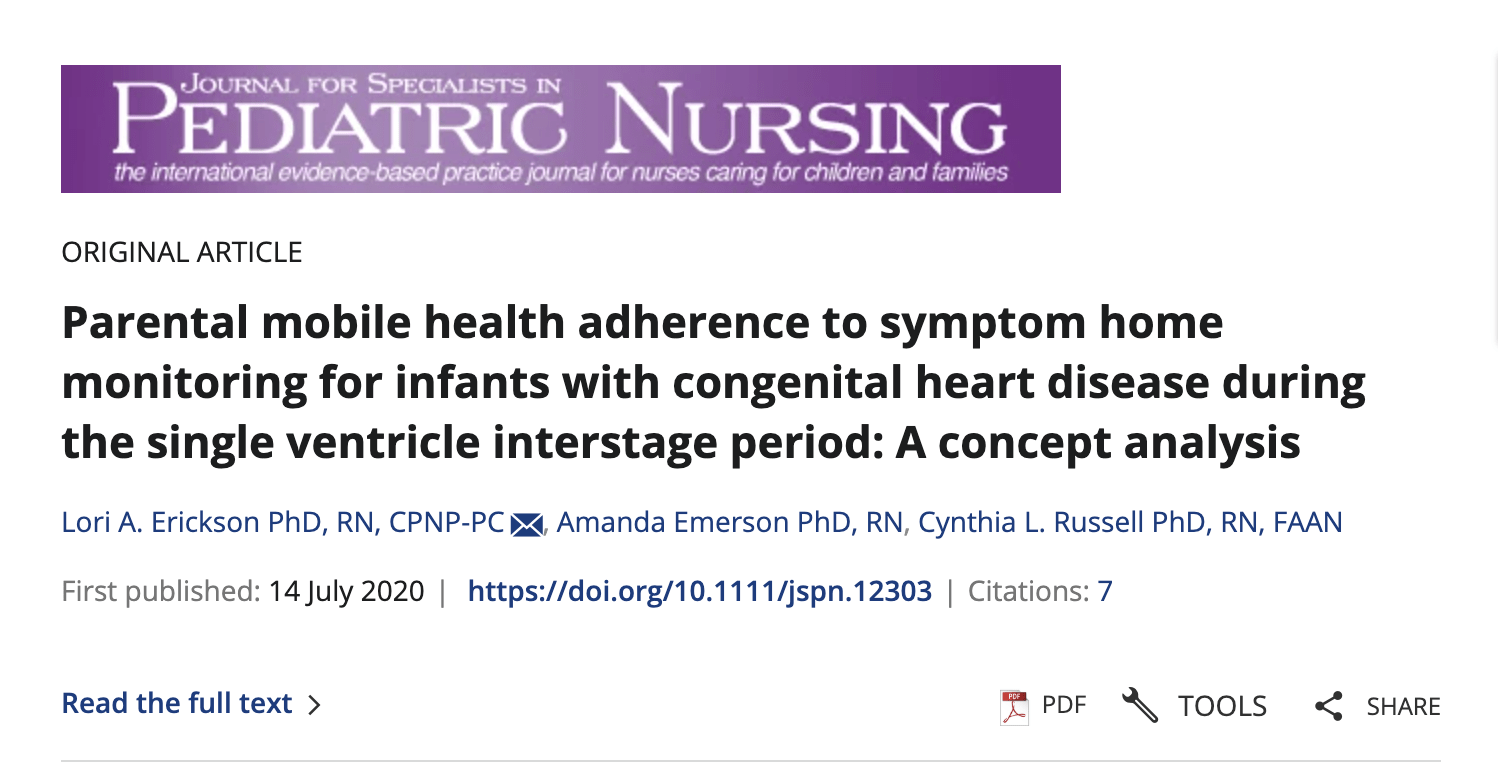Click the share network icon
Viewport: 1498px width, 762px height.
tap(1329, 706)
